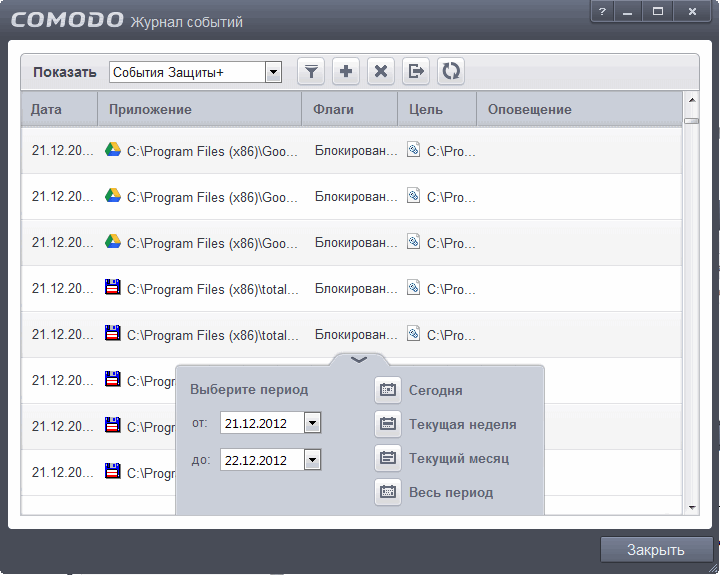The height and width of the screenshot is (575, 720).
Task: Click the vertical scrollbar thumb
Action: (692, 121)
